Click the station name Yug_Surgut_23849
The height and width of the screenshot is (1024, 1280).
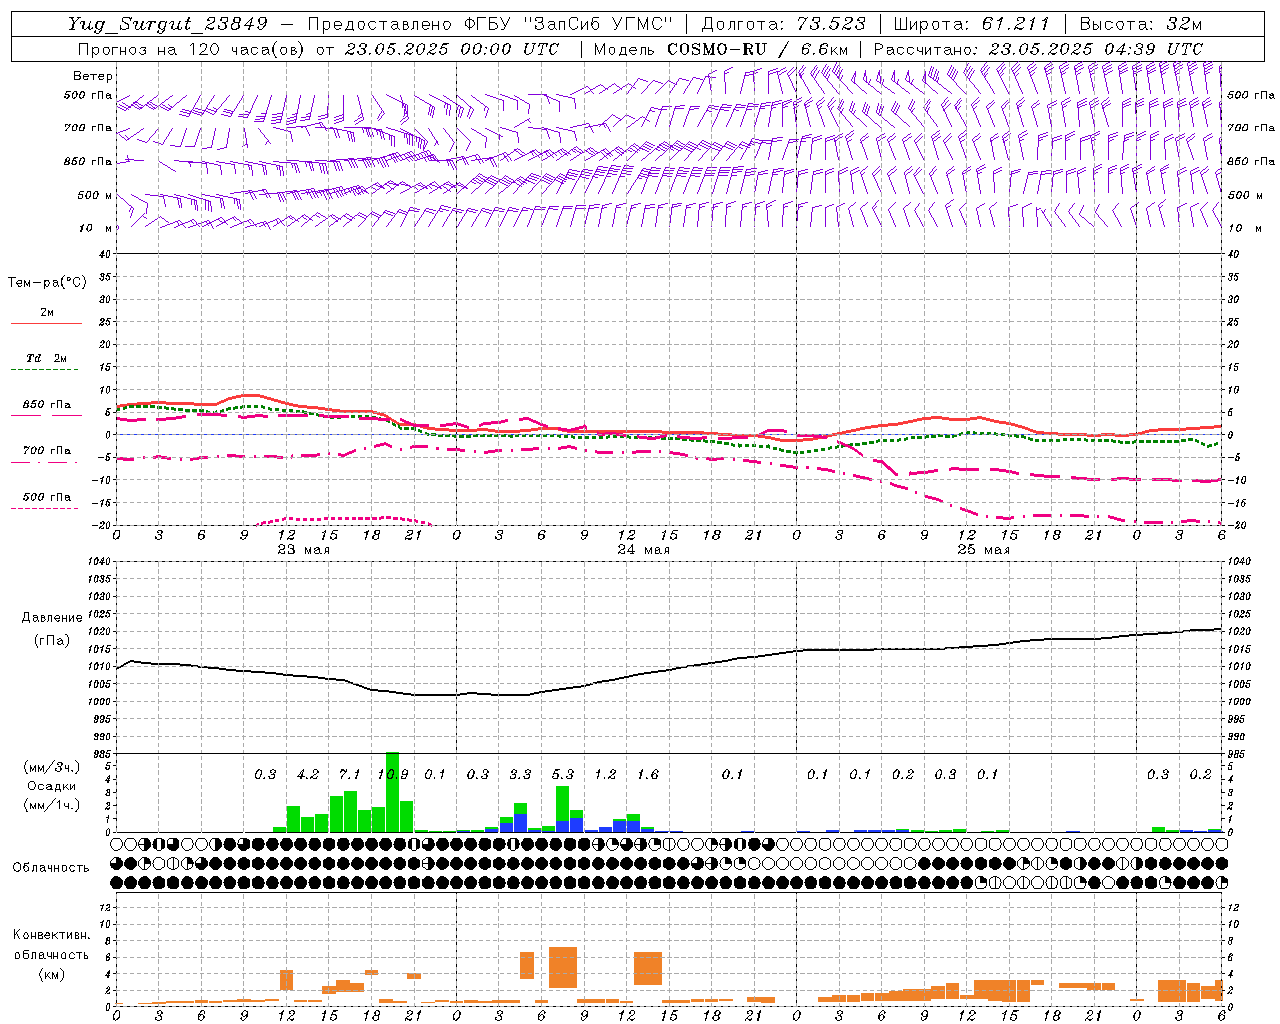(x=168, y=24)
